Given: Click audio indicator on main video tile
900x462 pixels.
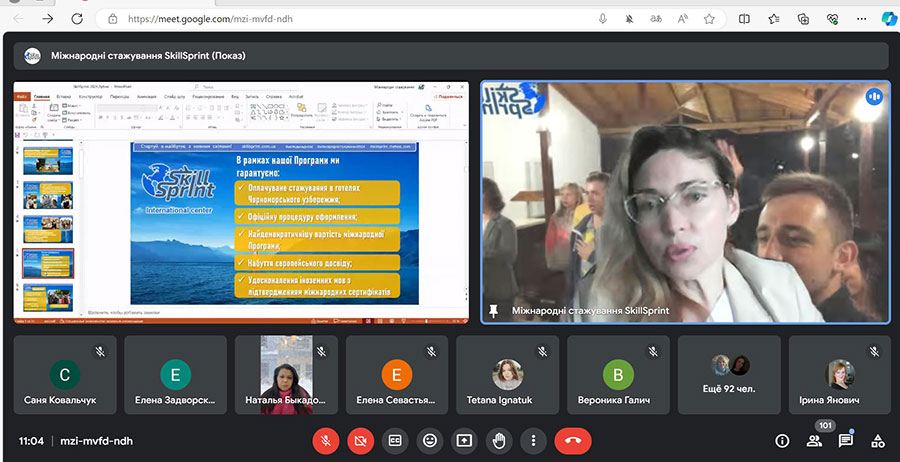Looking at the screenshot, I should [x=874, y=96].
